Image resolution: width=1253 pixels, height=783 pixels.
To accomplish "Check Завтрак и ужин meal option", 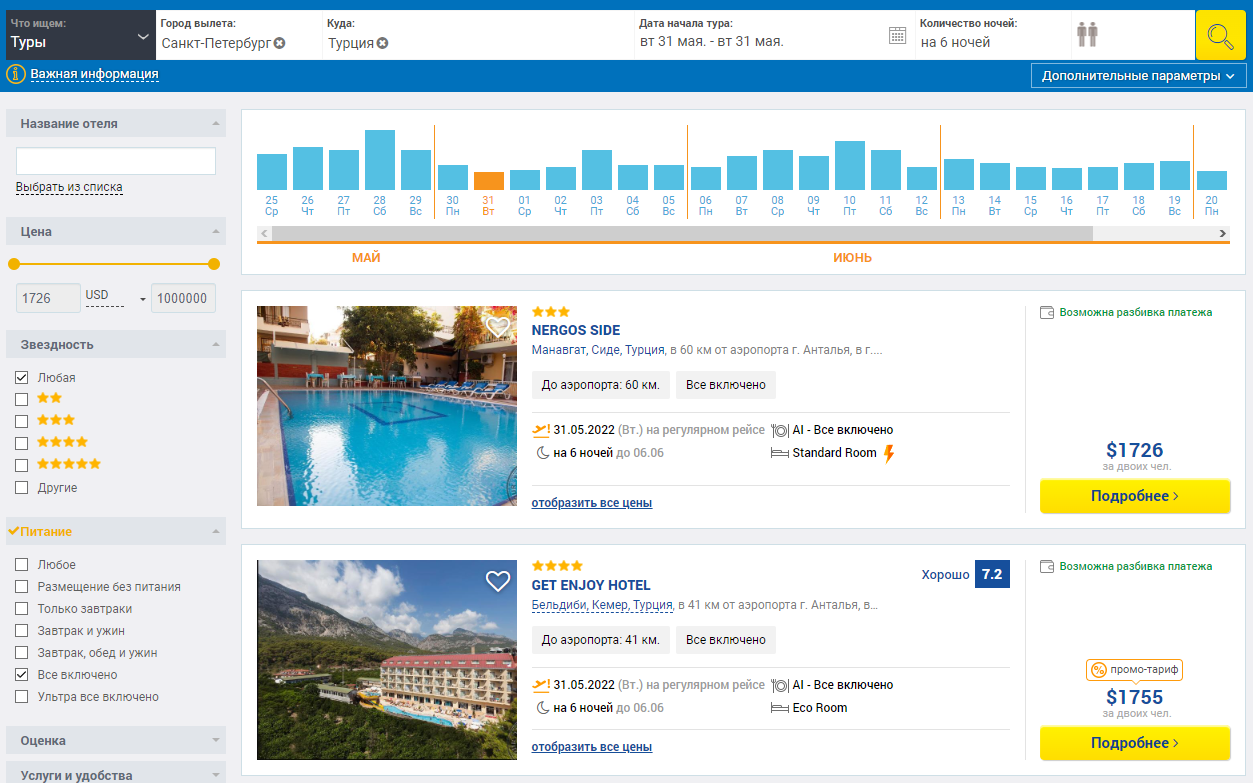I will point(22,631).
